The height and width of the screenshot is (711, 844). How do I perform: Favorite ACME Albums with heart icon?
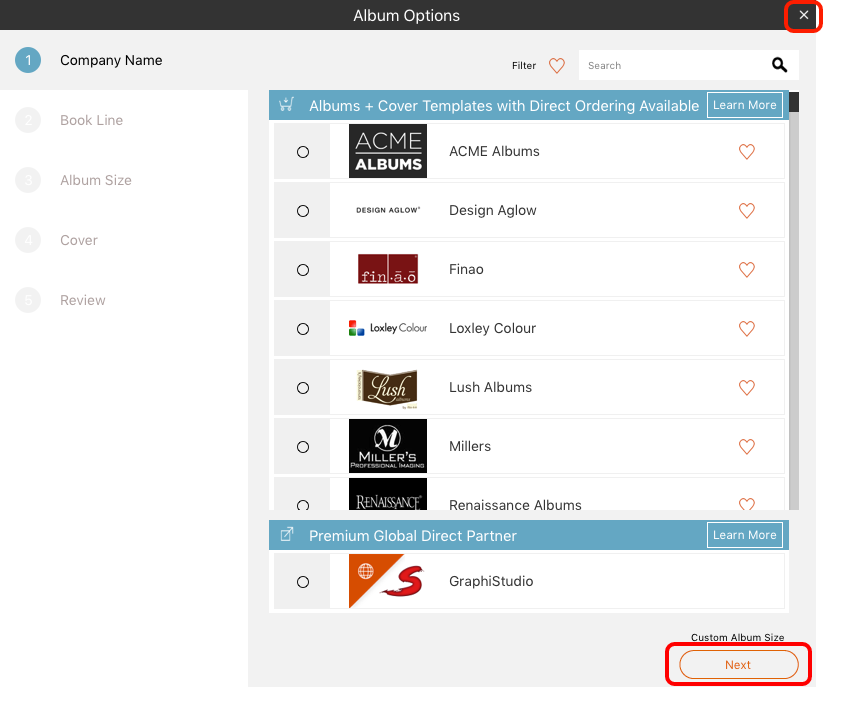pyautogui.click(x=747, y=152)
